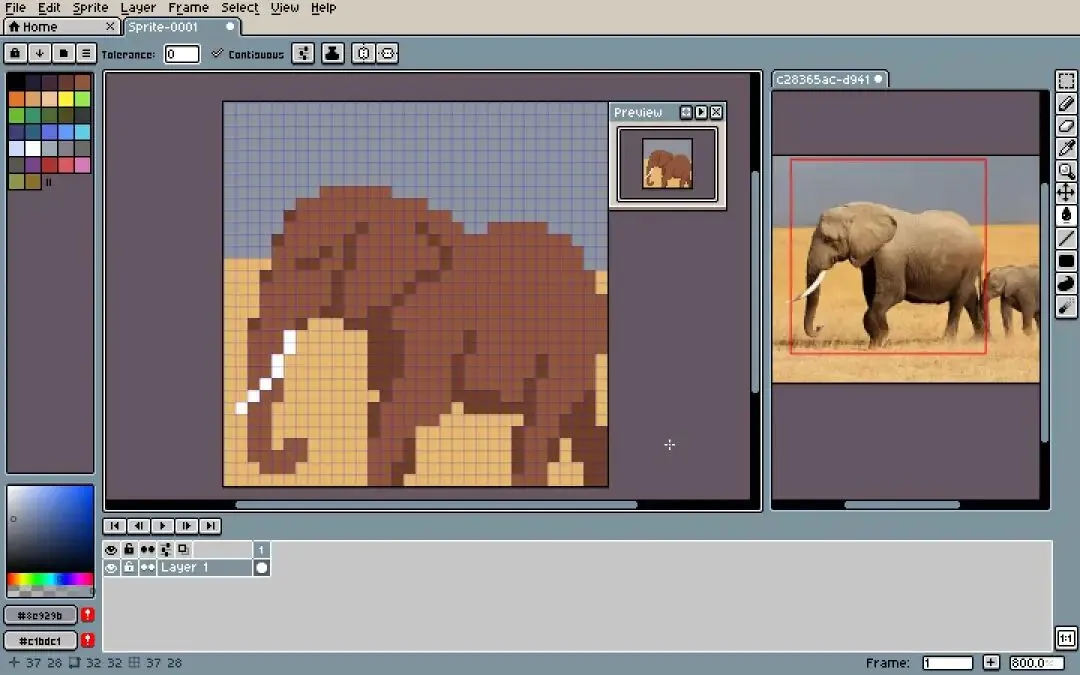The height and width of the screenshot is (675, 1080).
Task: Select the Pencil tool
Action: pos(1066,103)
